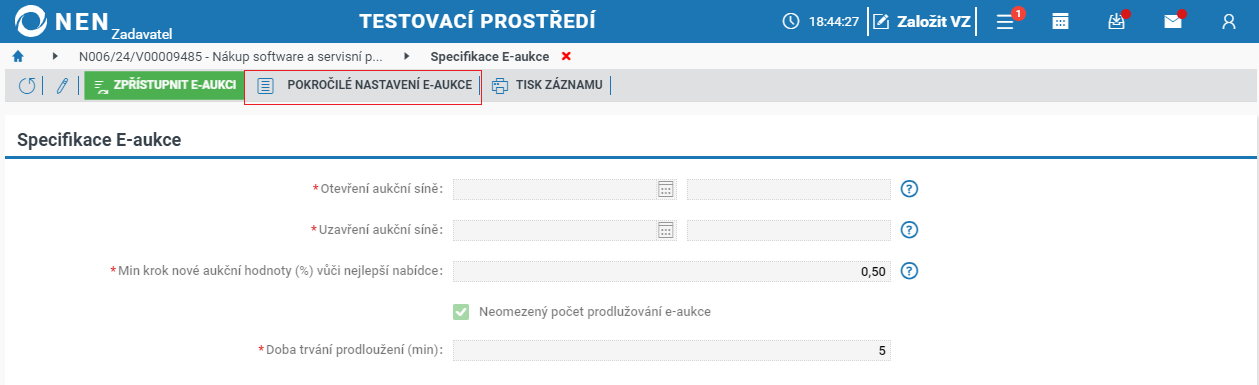Show help for Min krok field
Screen dimensions: 1259x385
pyautogui.click(x=909, y=271)
